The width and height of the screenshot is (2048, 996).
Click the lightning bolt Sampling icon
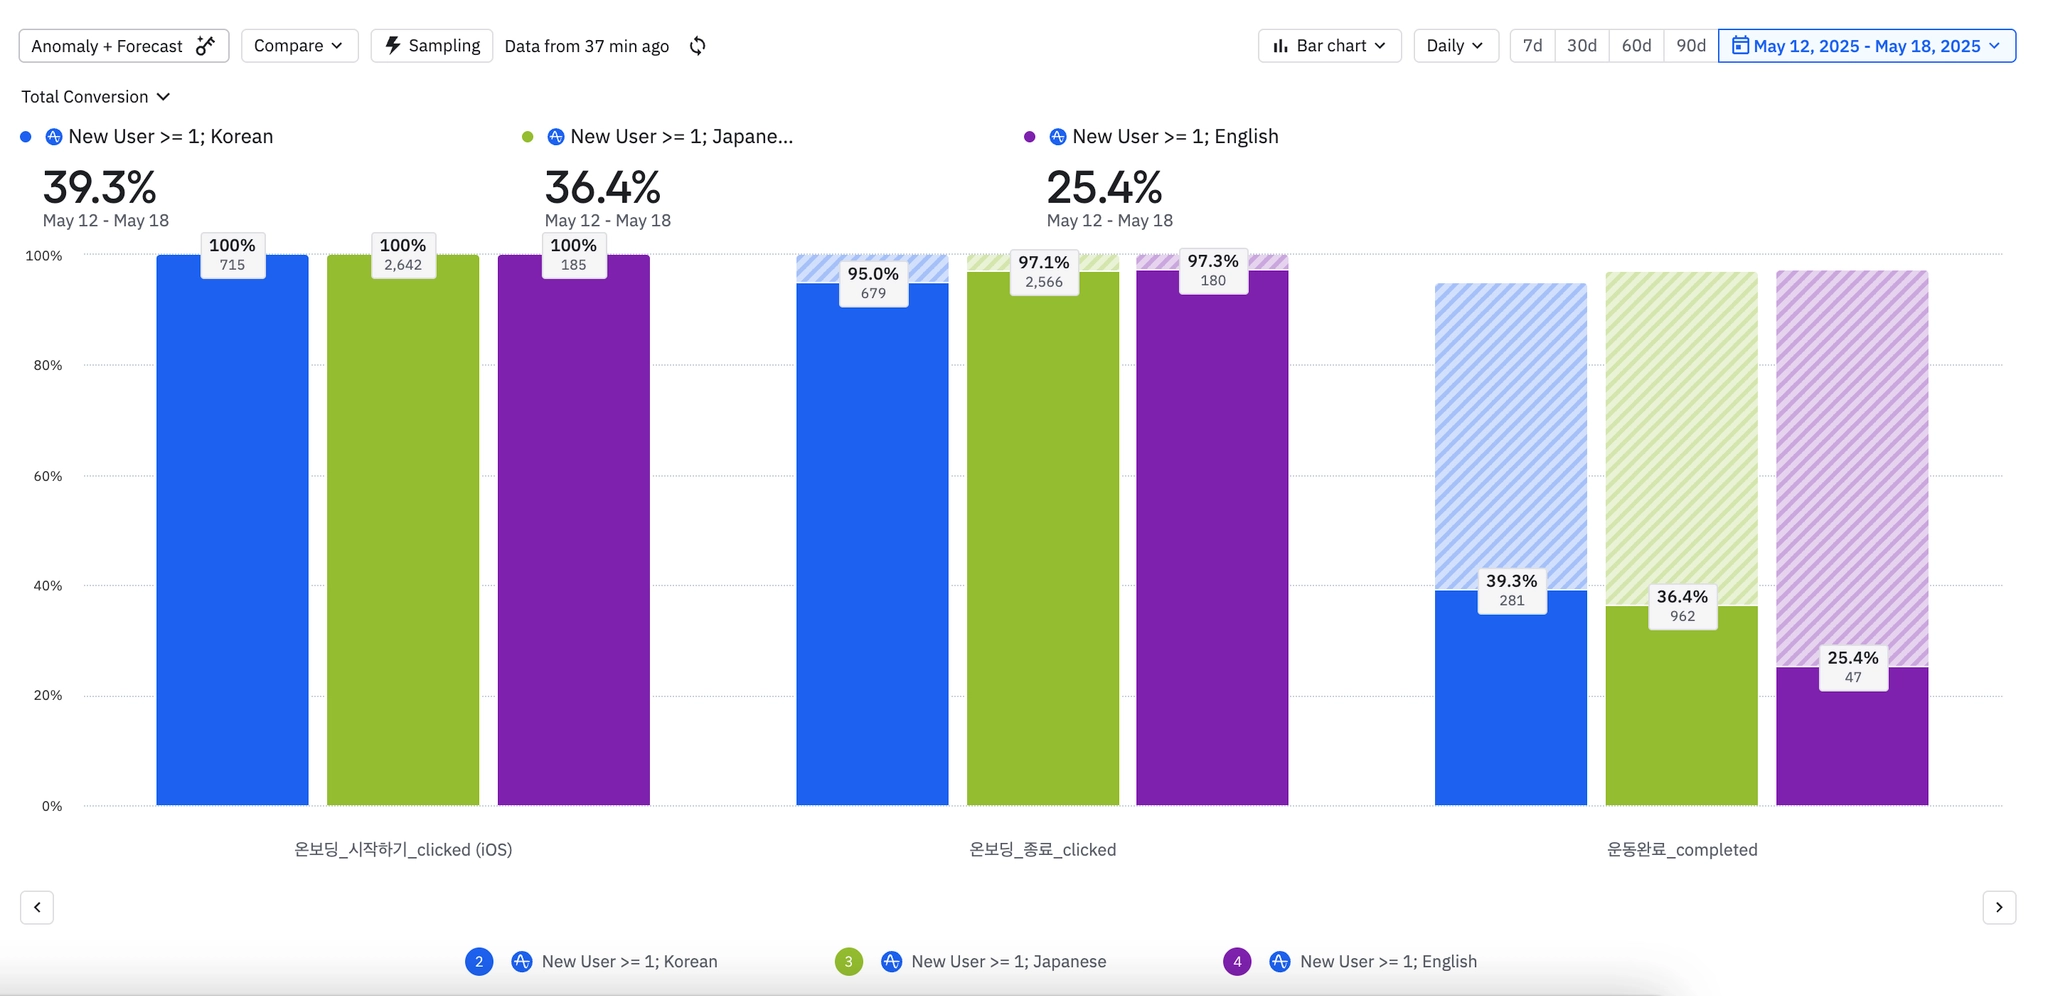click(x=393, y=45)
